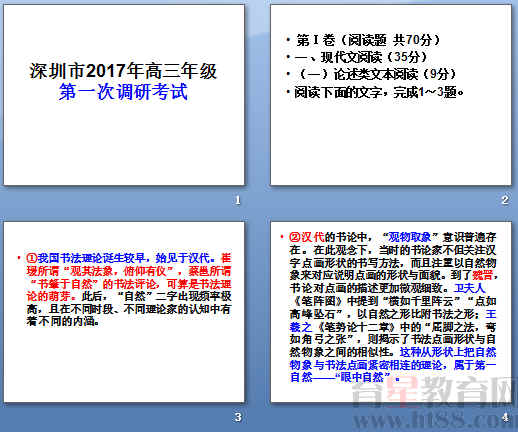Select slide 2 with the reading section outline

point(391,95)
